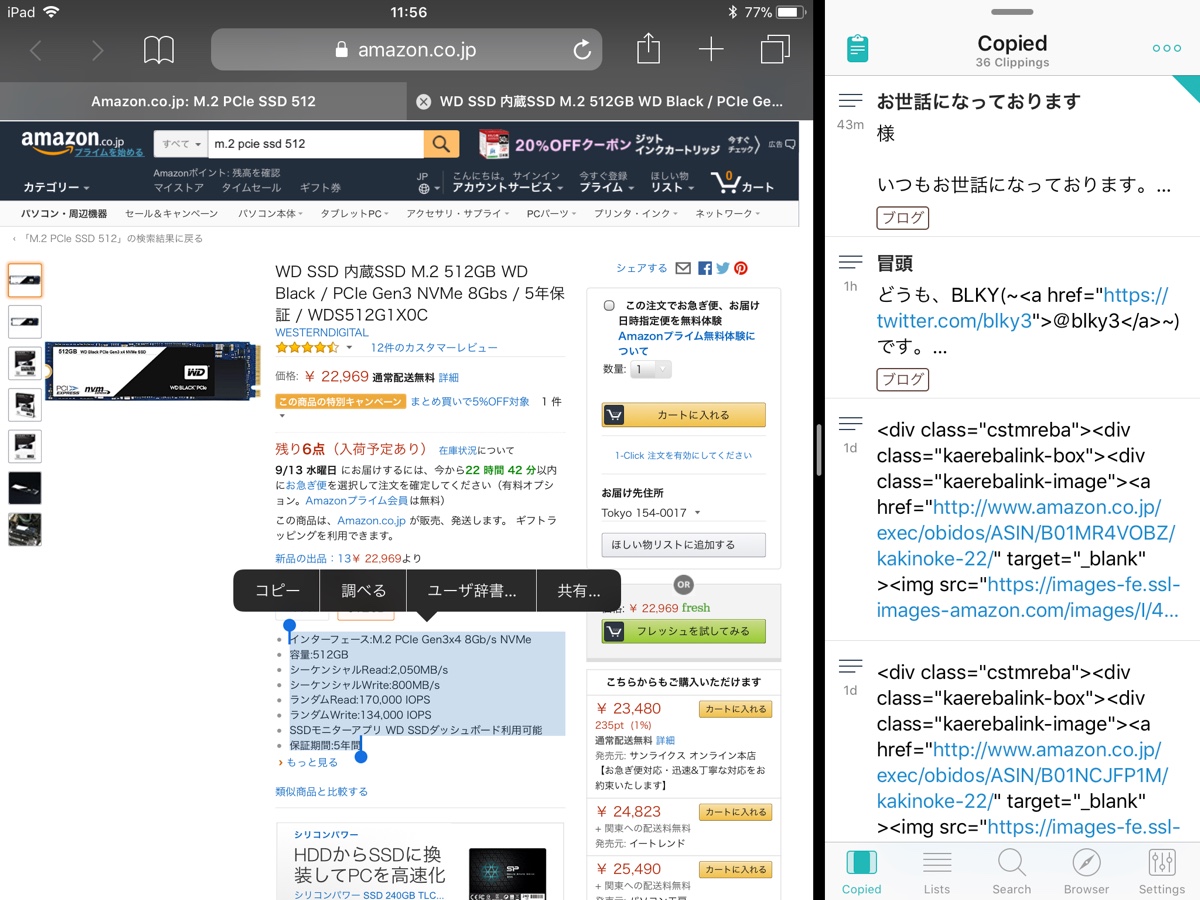Open セール&キャンペーン menu item
The width and height of the screenshot is (1200, 900).
pos(171,214)
